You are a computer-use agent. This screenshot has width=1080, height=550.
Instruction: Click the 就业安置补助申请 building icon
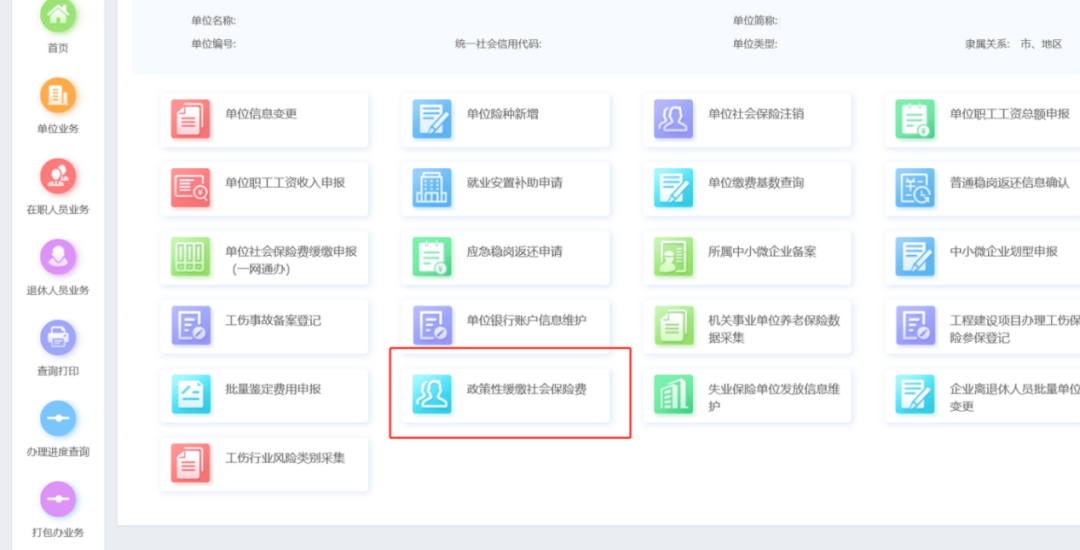click(432, 188)
